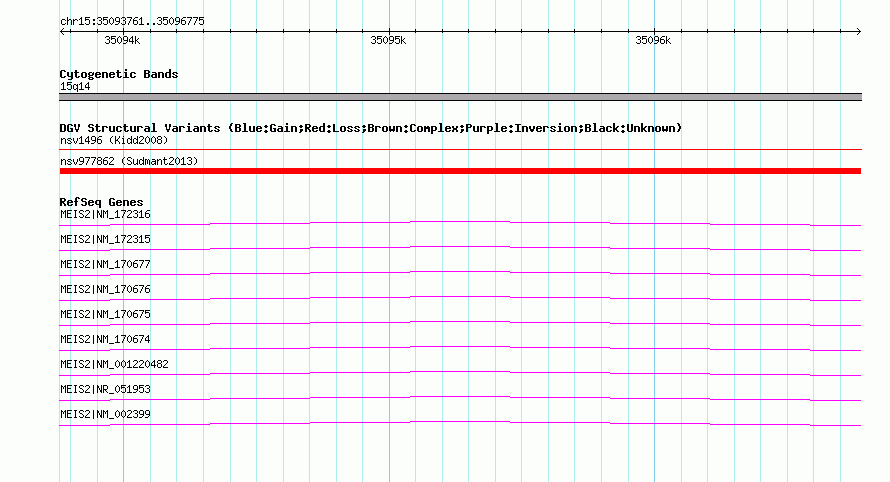Click the chr15:35093761..35096775 region label

click(132, 22)
